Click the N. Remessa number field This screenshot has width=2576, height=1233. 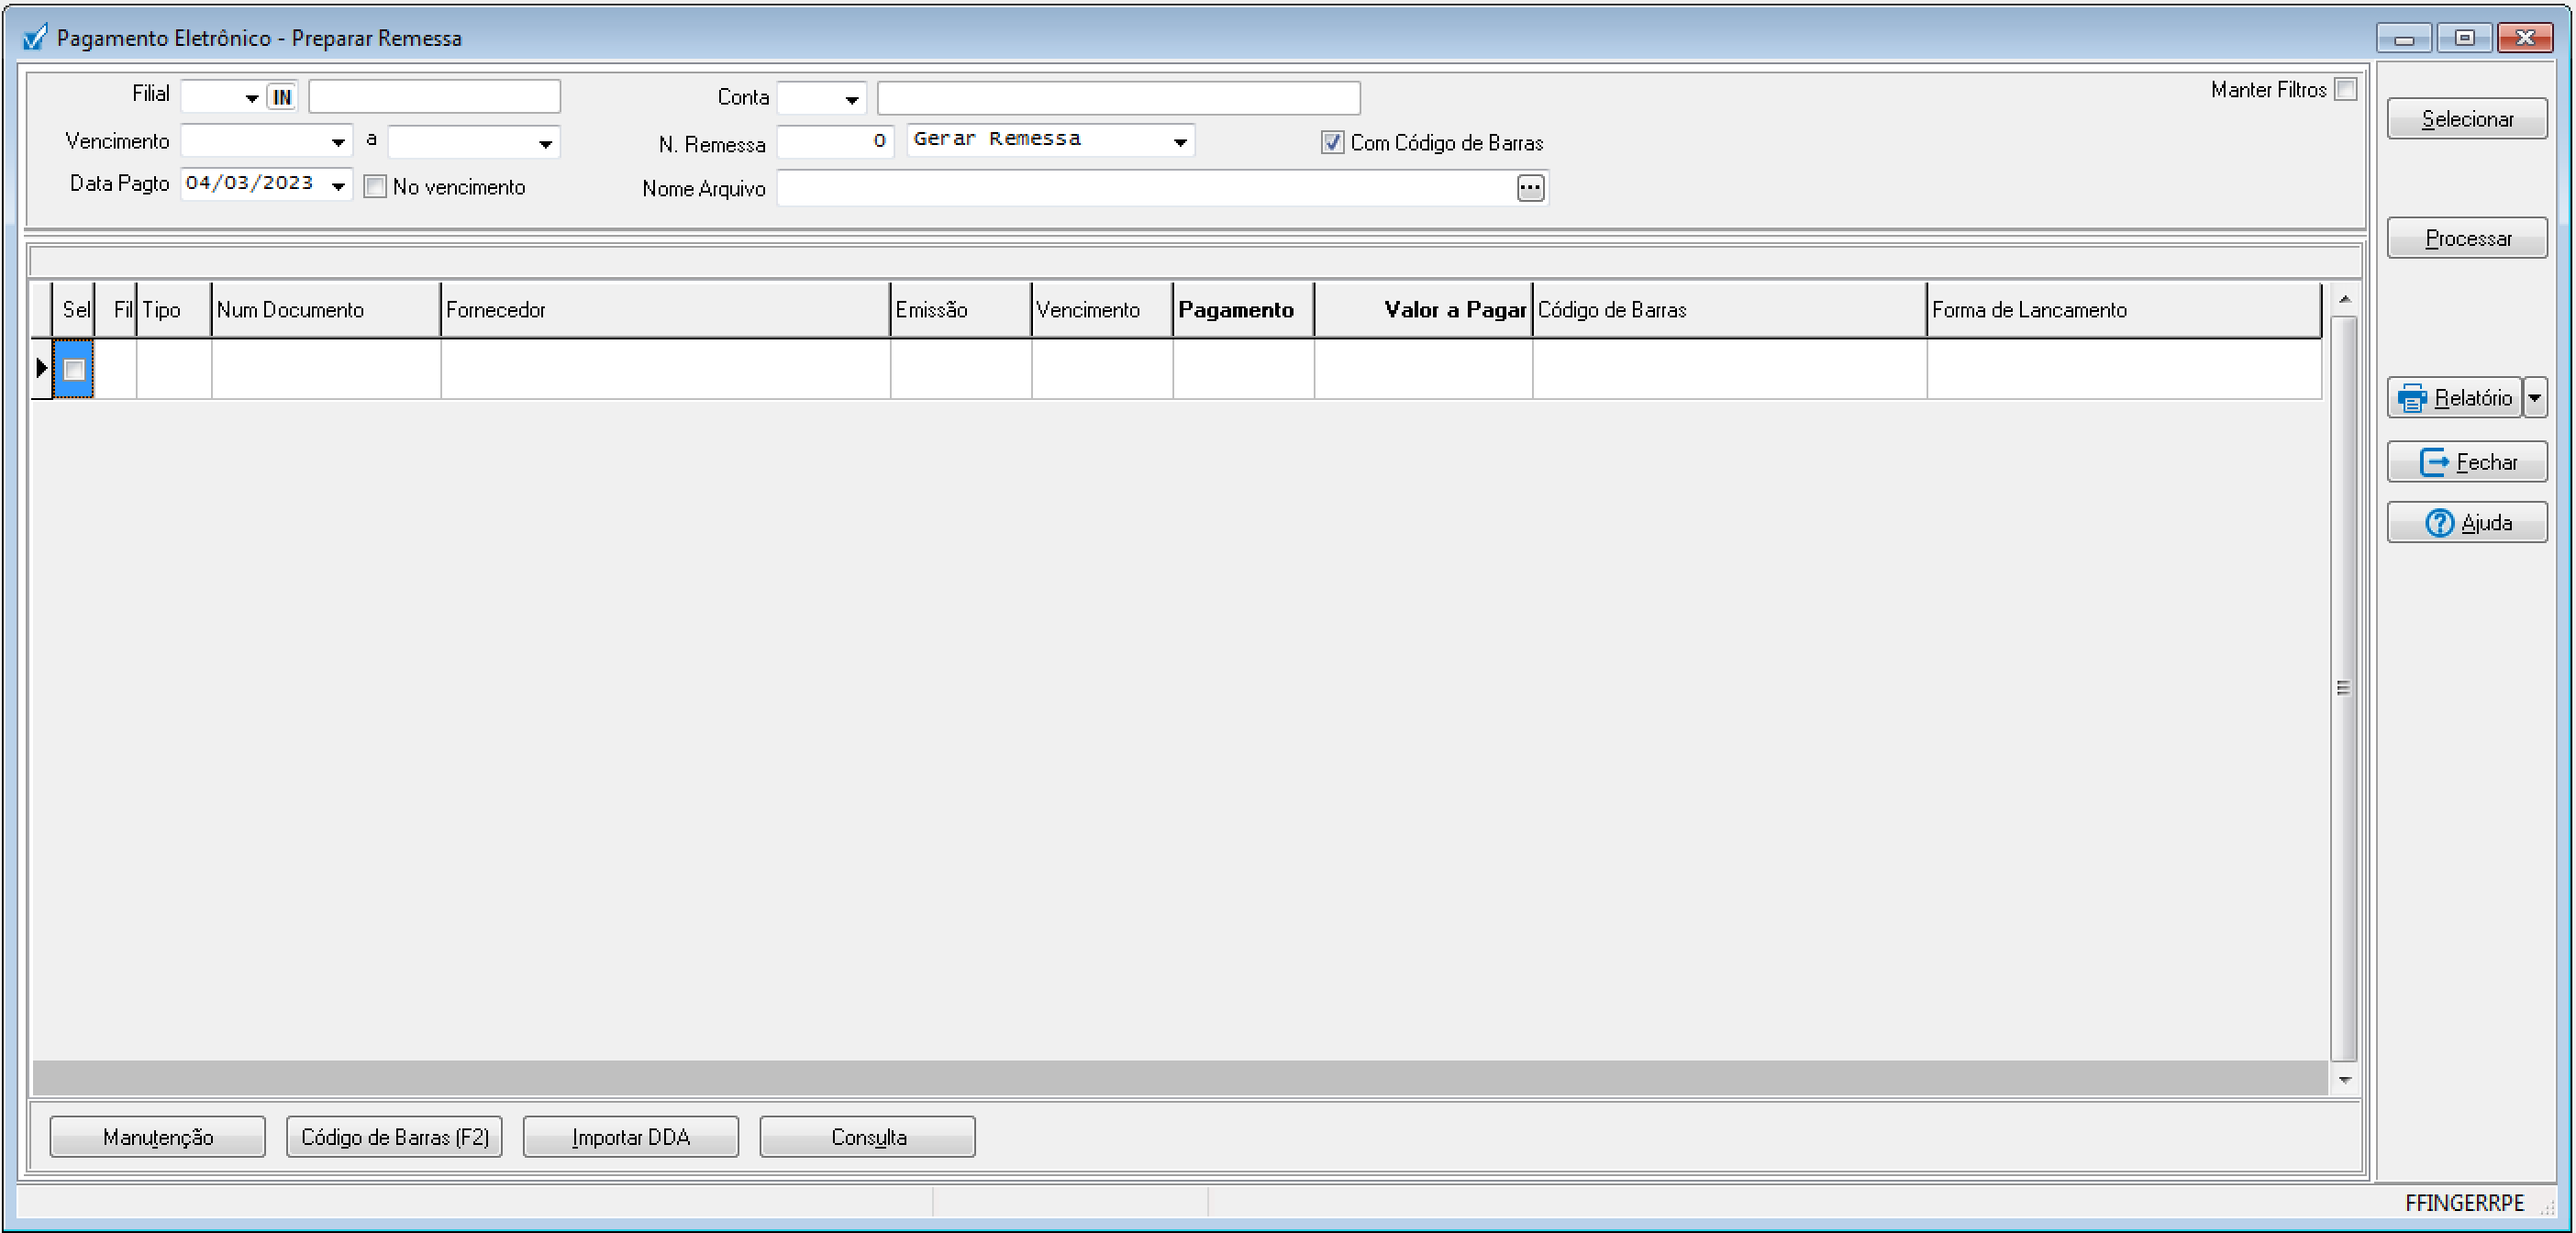[x=834, y=141]
